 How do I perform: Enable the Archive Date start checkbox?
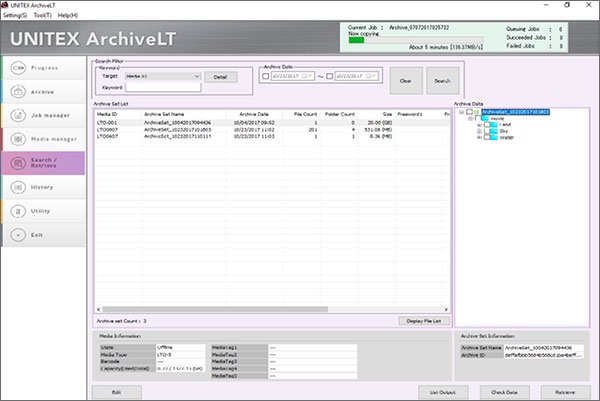[266, 75]
